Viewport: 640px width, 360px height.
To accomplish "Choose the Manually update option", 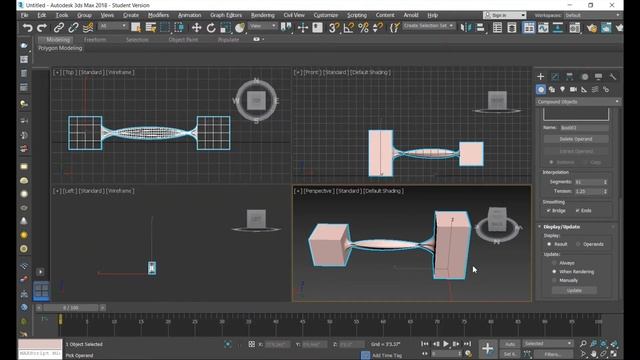I will click(x=554, y=280).
